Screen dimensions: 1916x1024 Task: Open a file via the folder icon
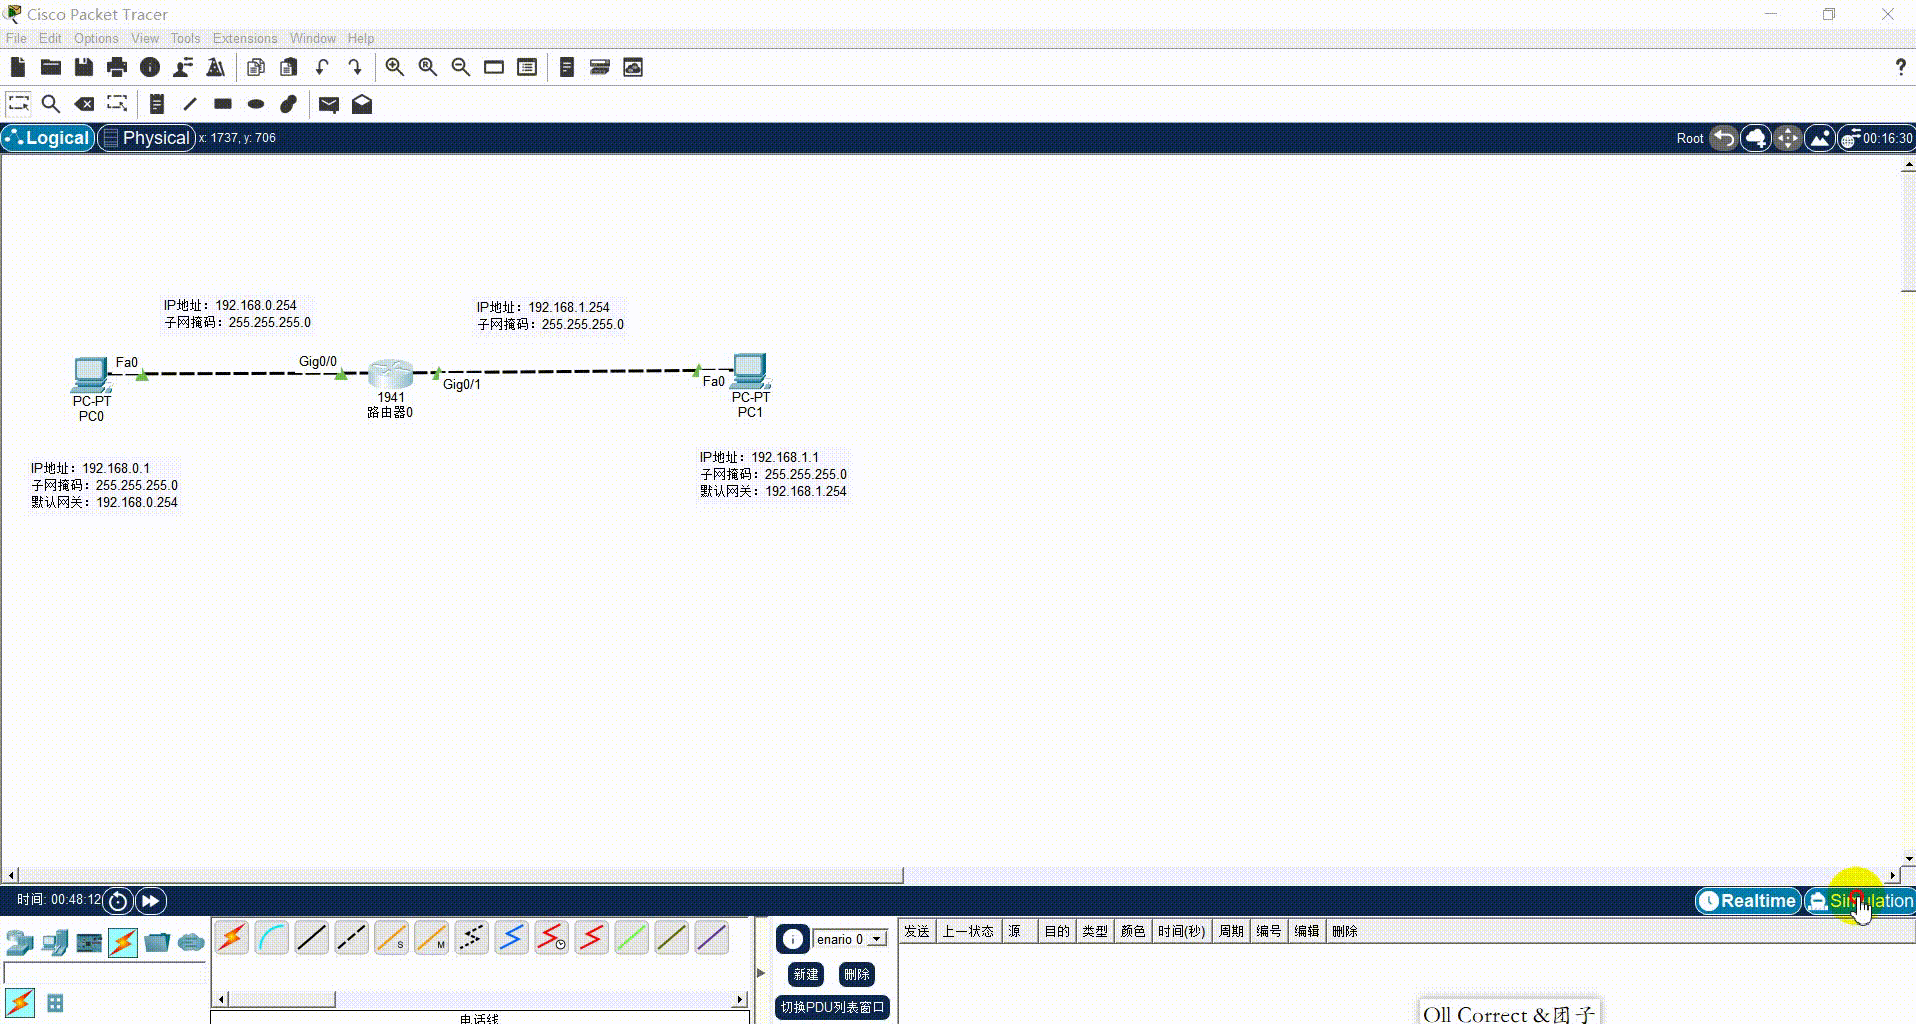tap(51, 67)
